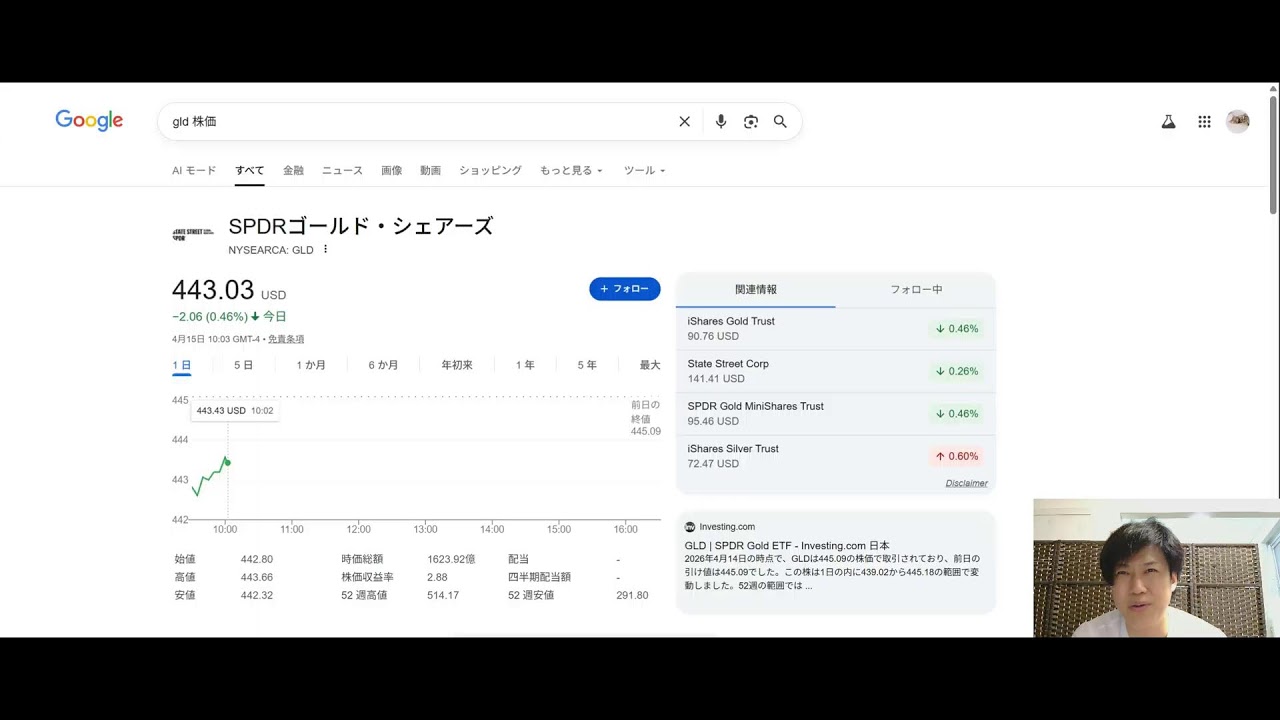Open the three-dot menu next to NYSEARCA: GLD
The height and width of the screenshot is (720, 1280).
click(325, 249)
